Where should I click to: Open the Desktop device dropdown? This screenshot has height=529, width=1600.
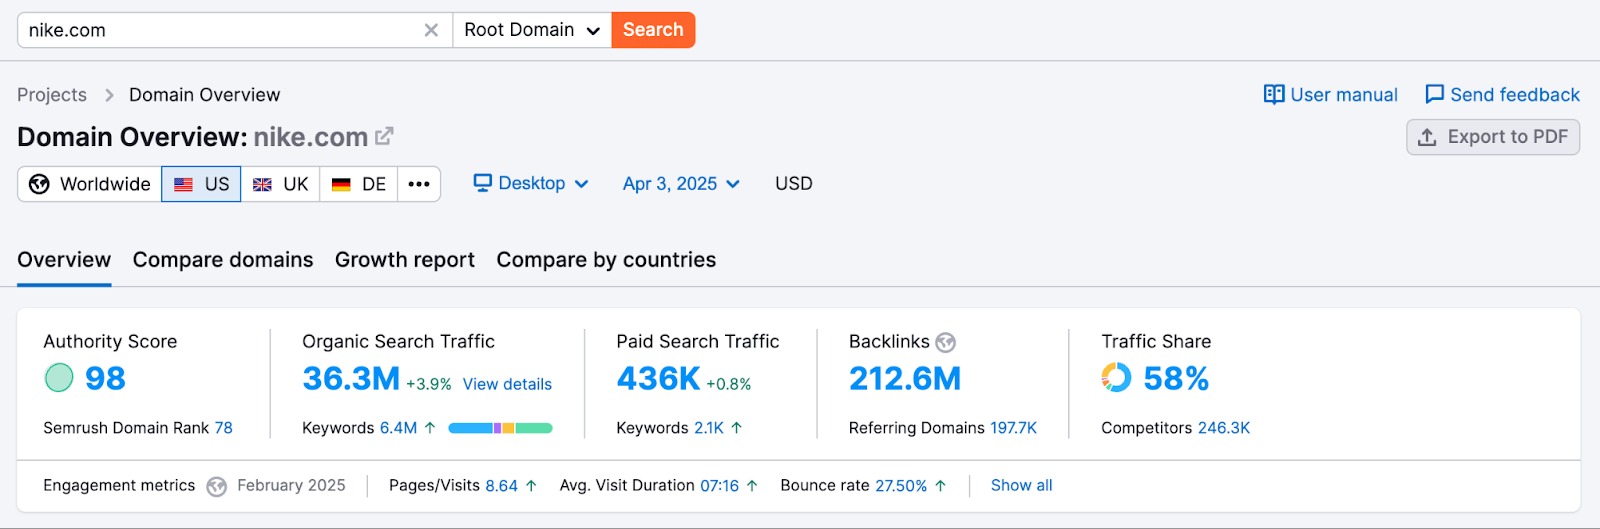tap(531, 184)
